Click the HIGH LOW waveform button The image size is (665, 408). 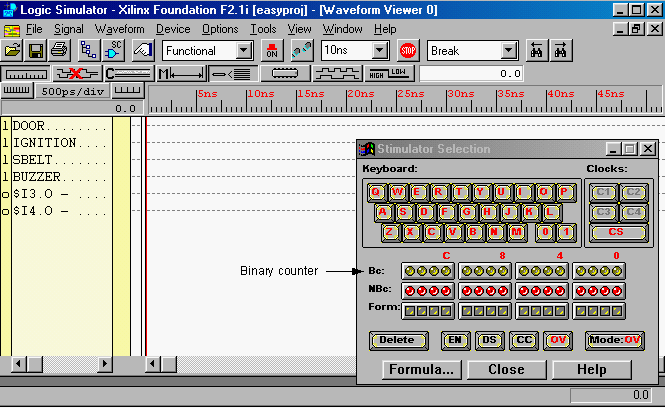click(x=389, y=73)
